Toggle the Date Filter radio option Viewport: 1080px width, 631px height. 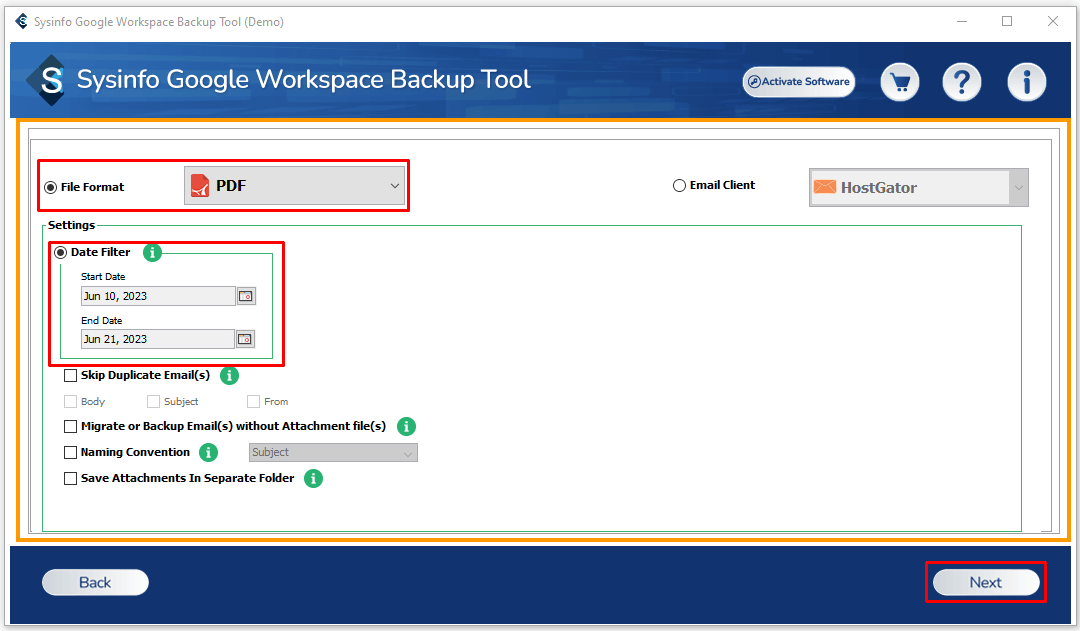(61, 252)
